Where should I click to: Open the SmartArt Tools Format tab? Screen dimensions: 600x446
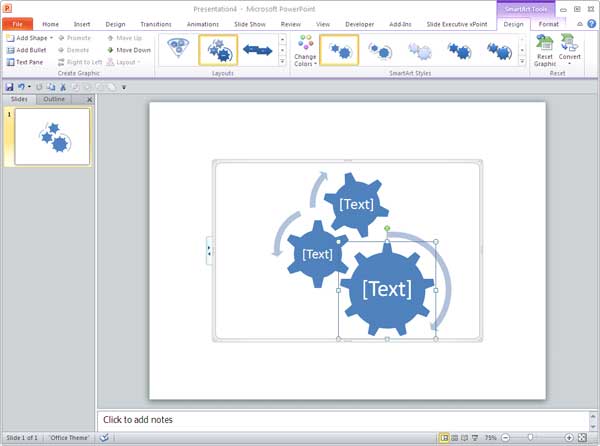coord(548,24)
